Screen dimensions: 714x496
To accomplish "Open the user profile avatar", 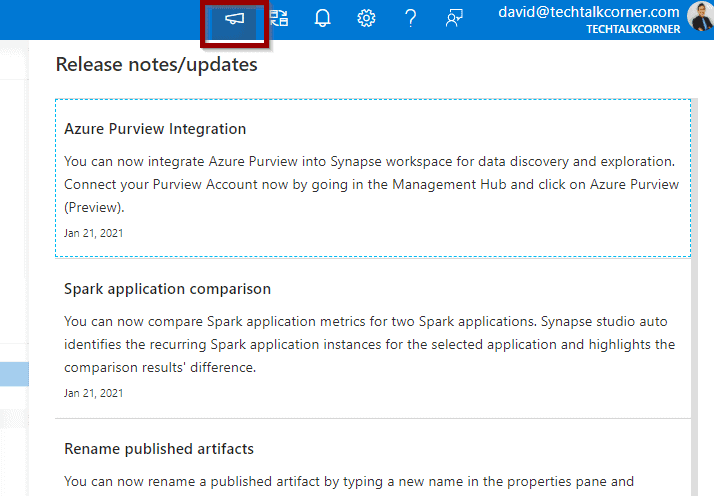I will 700,16.
